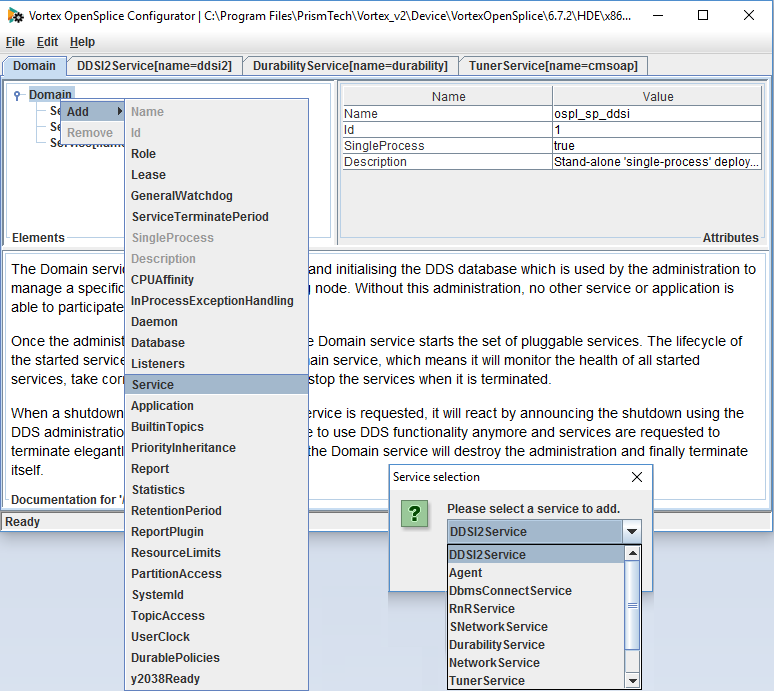
Task: Click the service list scroll down arrow
Action: [632, 681]
